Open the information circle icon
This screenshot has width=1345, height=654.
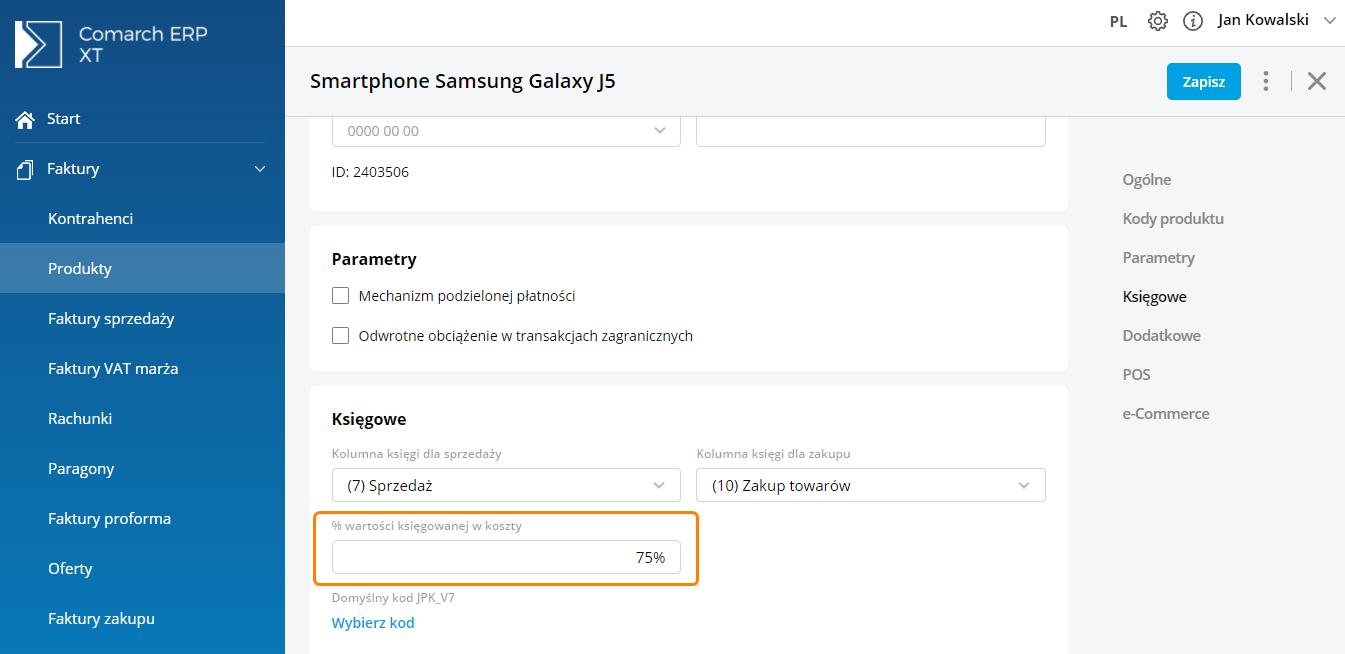[1192, 21]
